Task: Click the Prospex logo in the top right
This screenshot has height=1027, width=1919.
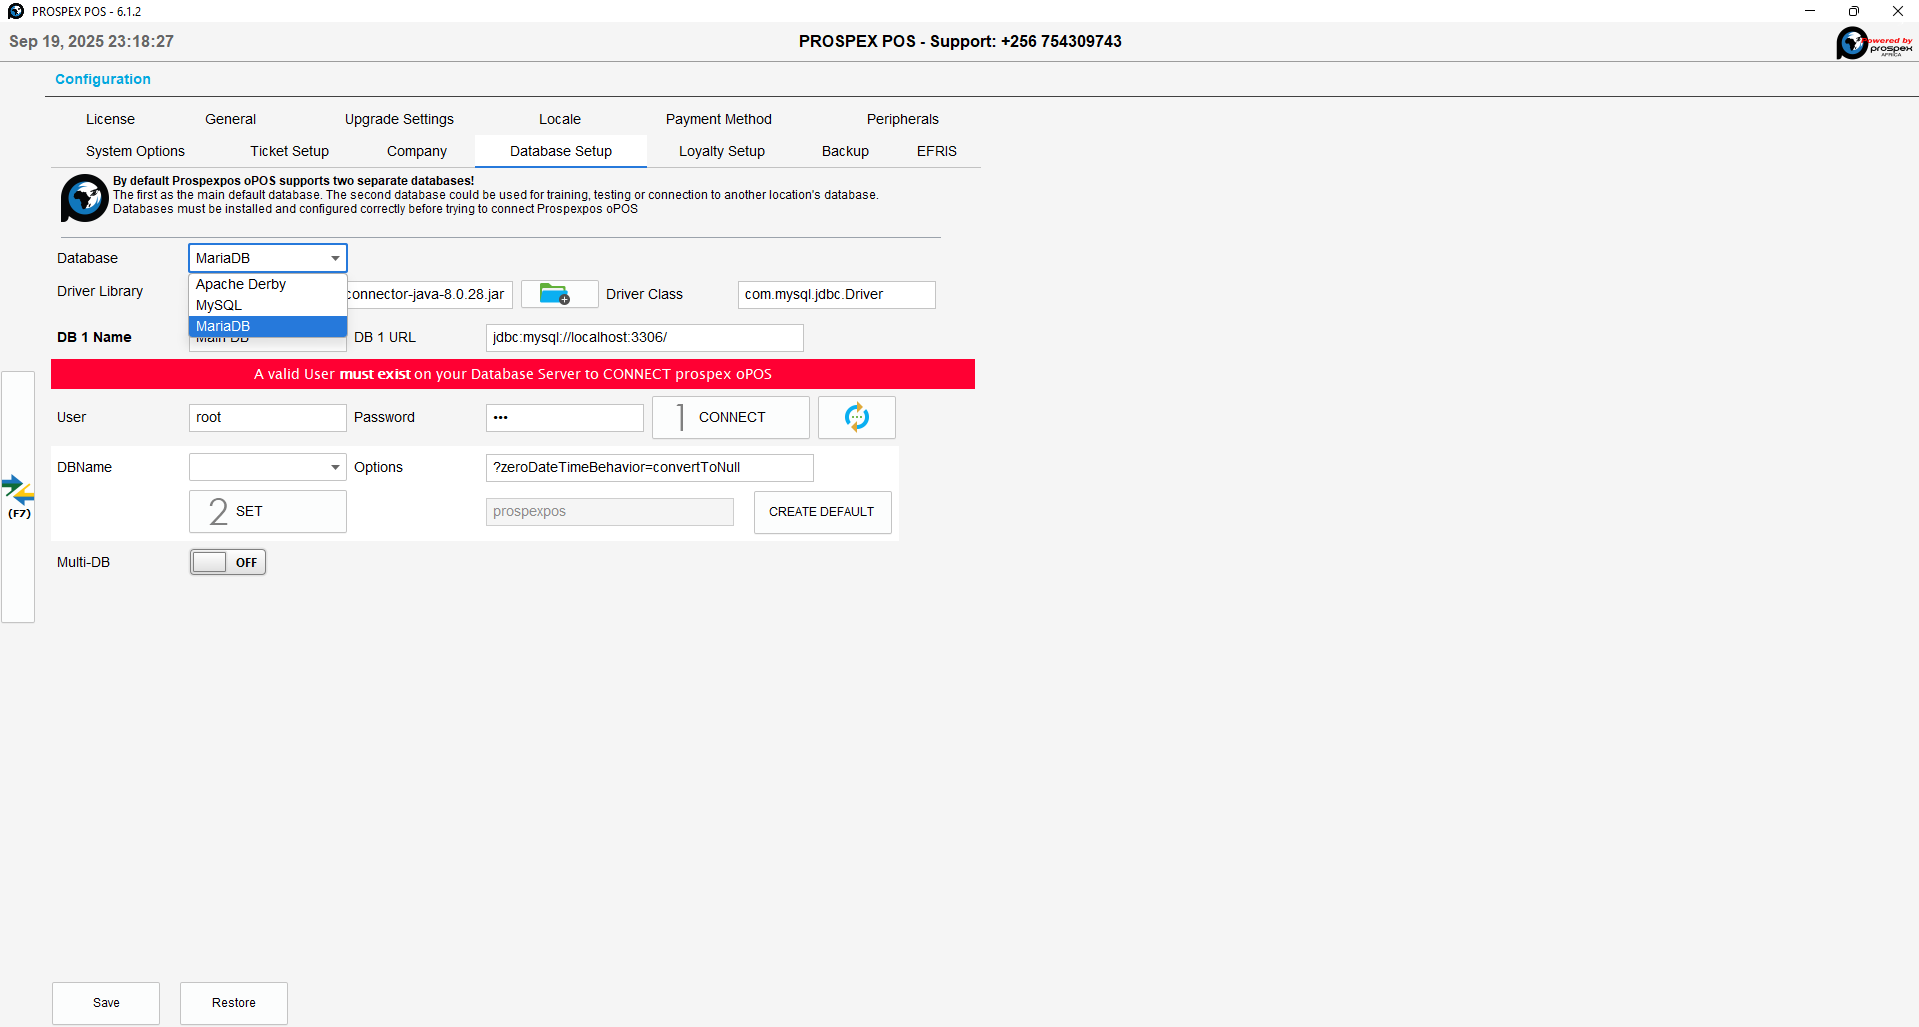Action: [x=1873, y=43]
